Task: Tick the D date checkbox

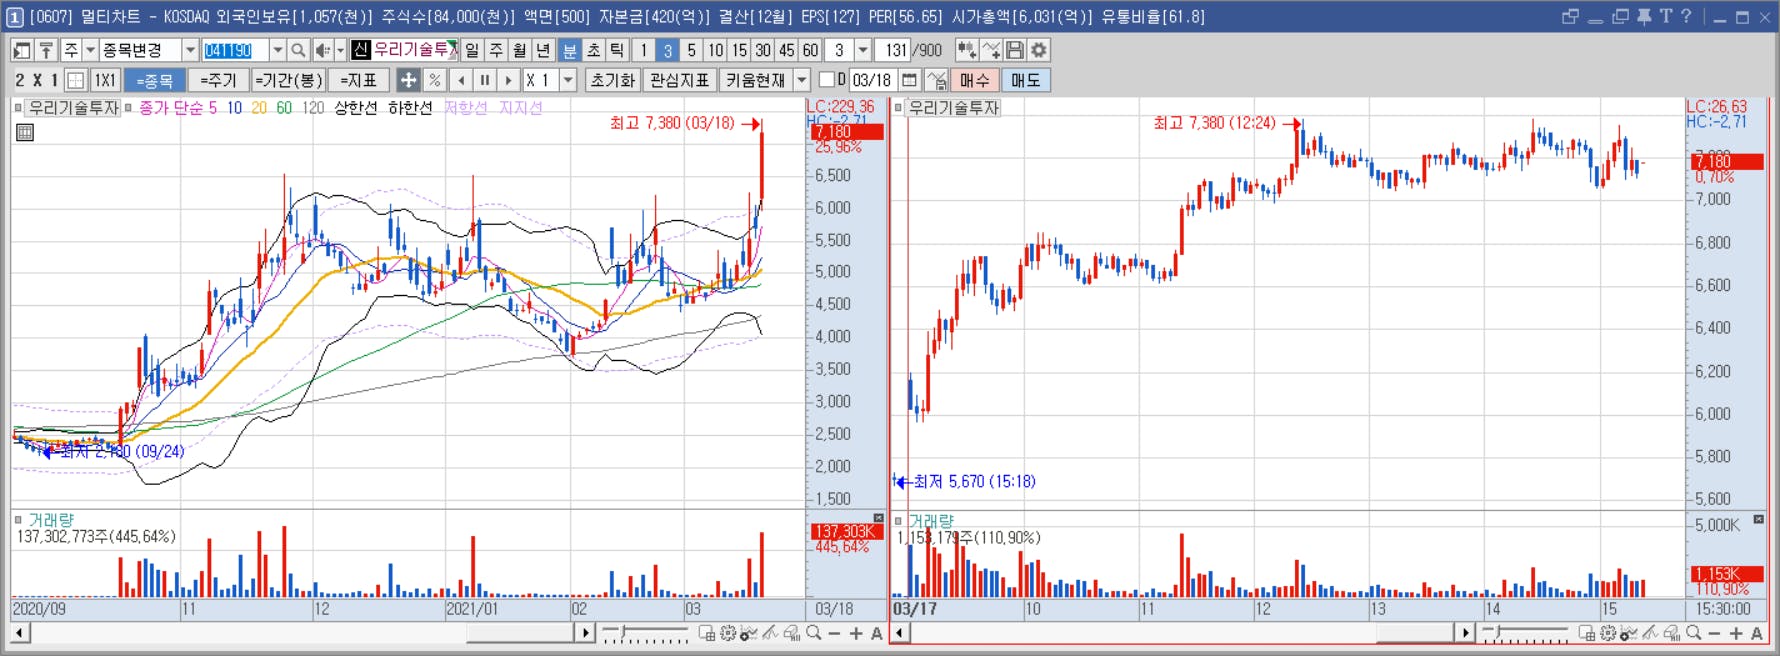Action: coord(827,80)
